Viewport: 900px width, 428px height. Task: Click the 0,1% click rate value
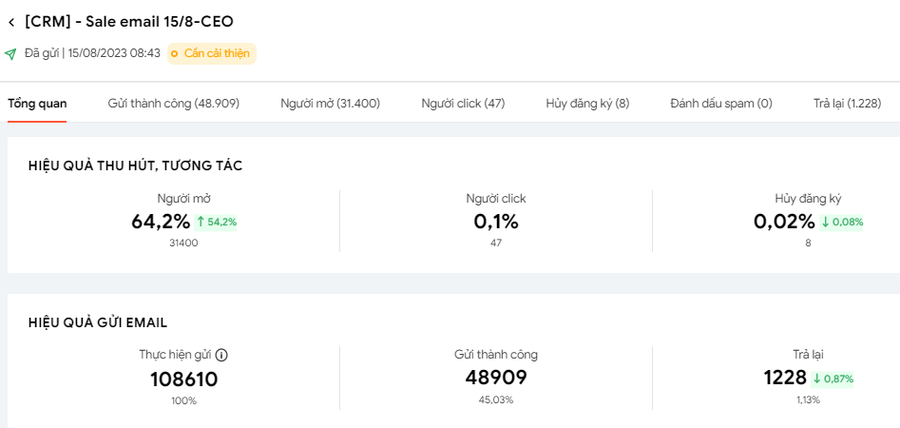click(496, 221)
